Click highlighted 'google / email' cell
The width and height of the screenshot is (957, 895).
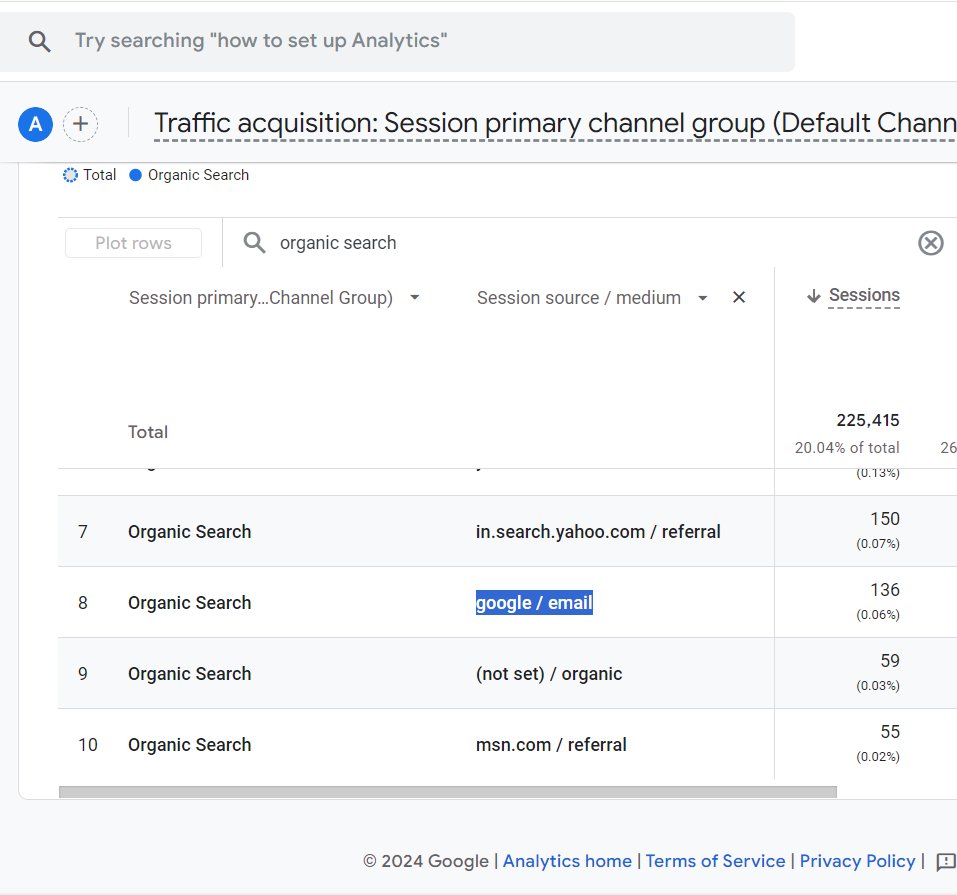tap(534, 603)
